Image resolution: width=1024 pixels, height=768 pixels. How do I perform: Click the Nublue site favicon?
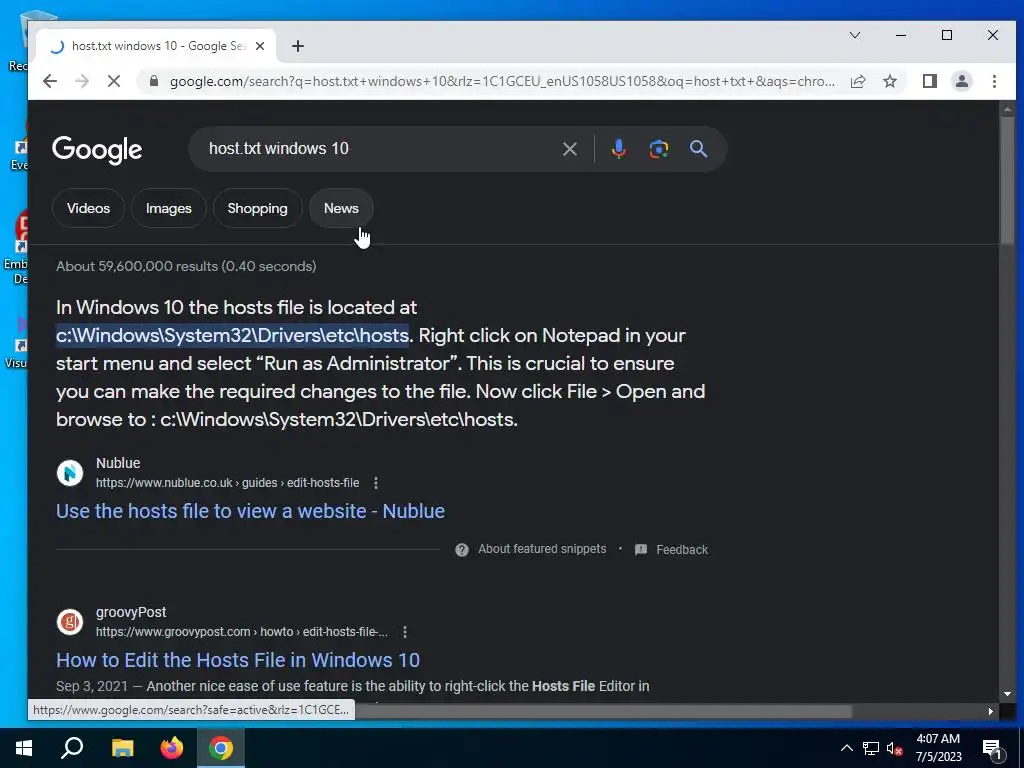click(70, 473)
